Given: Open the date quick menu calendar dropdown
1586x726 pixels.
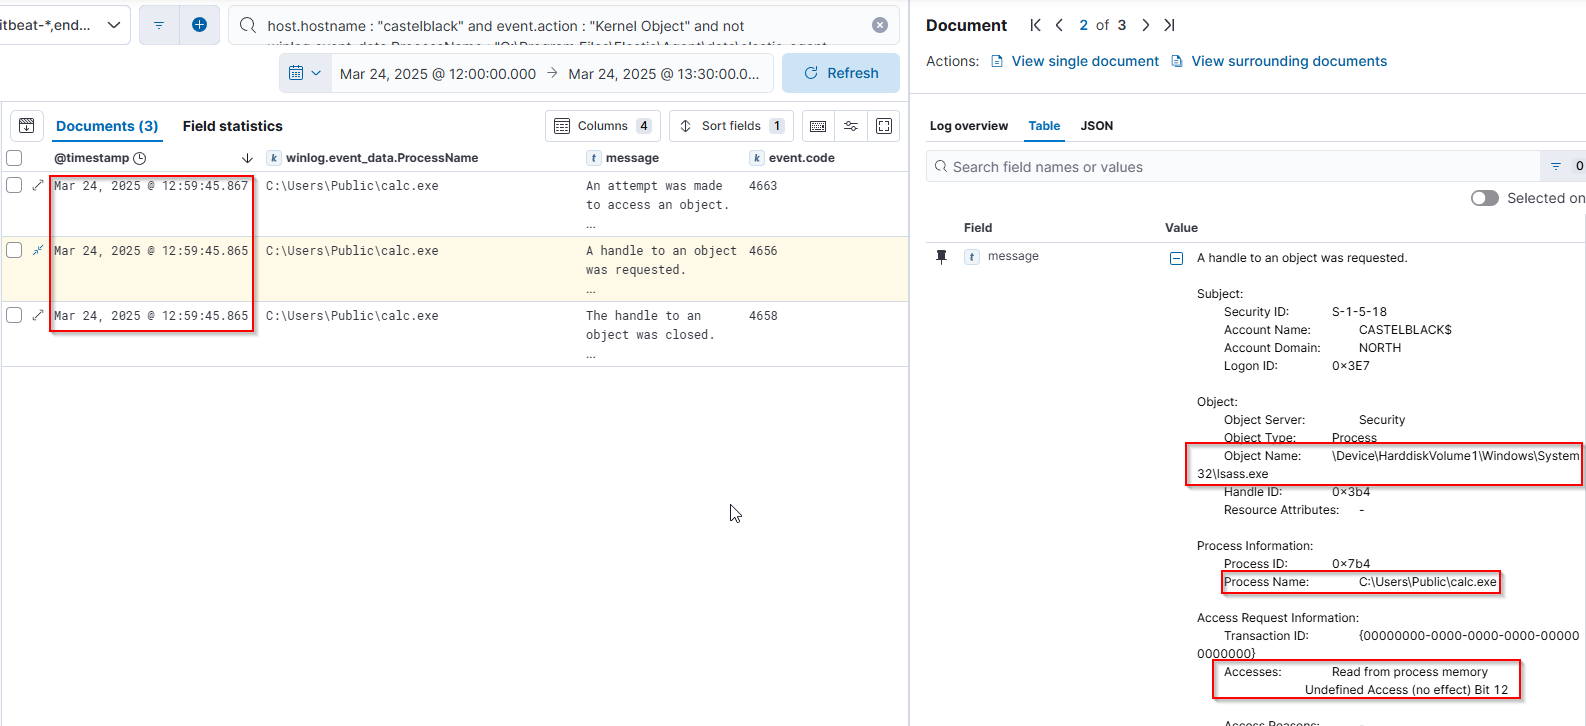Looking at the screenshot, I should [x=305, y=73].
